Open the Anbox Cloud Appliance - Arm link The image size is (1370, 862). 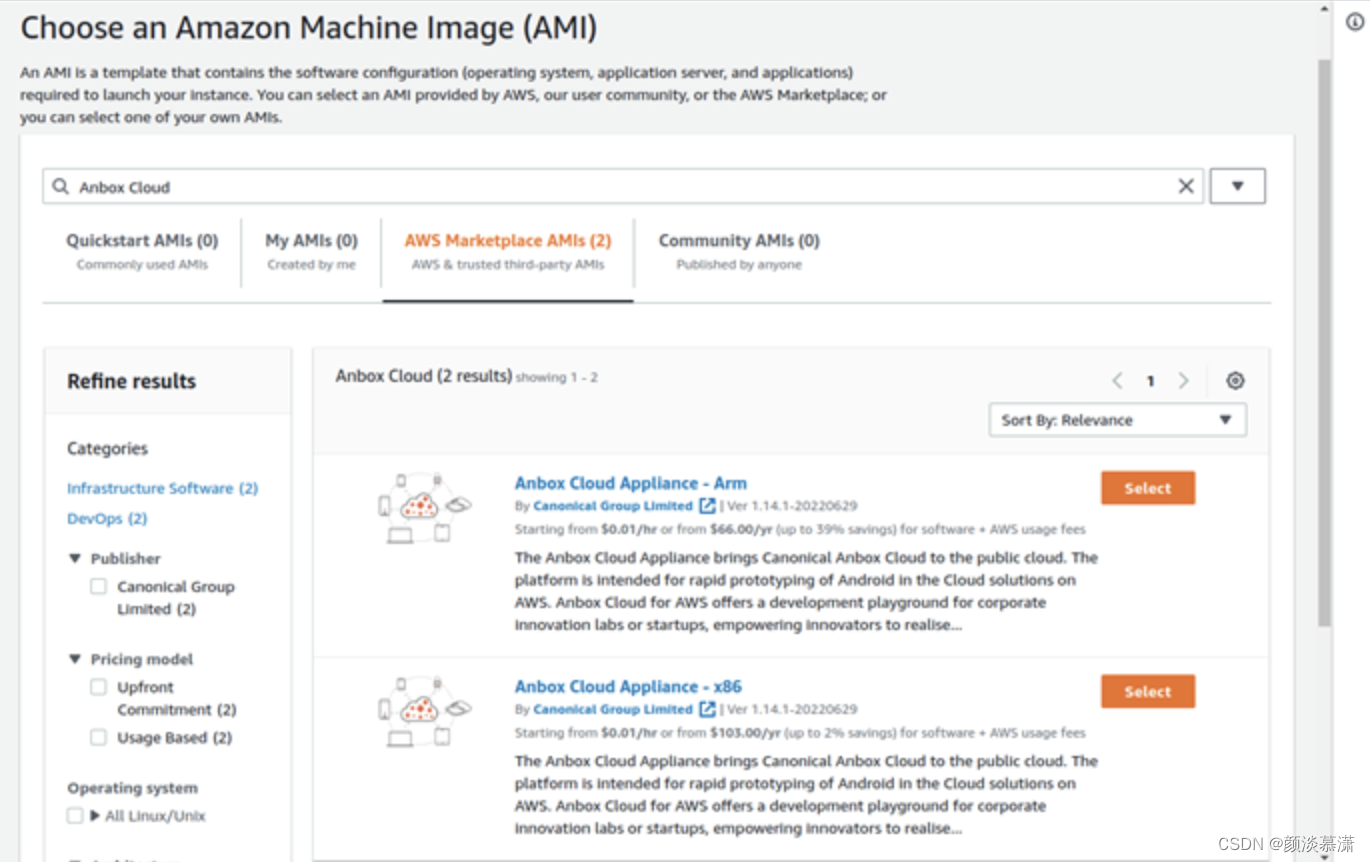tap(631, 483)
